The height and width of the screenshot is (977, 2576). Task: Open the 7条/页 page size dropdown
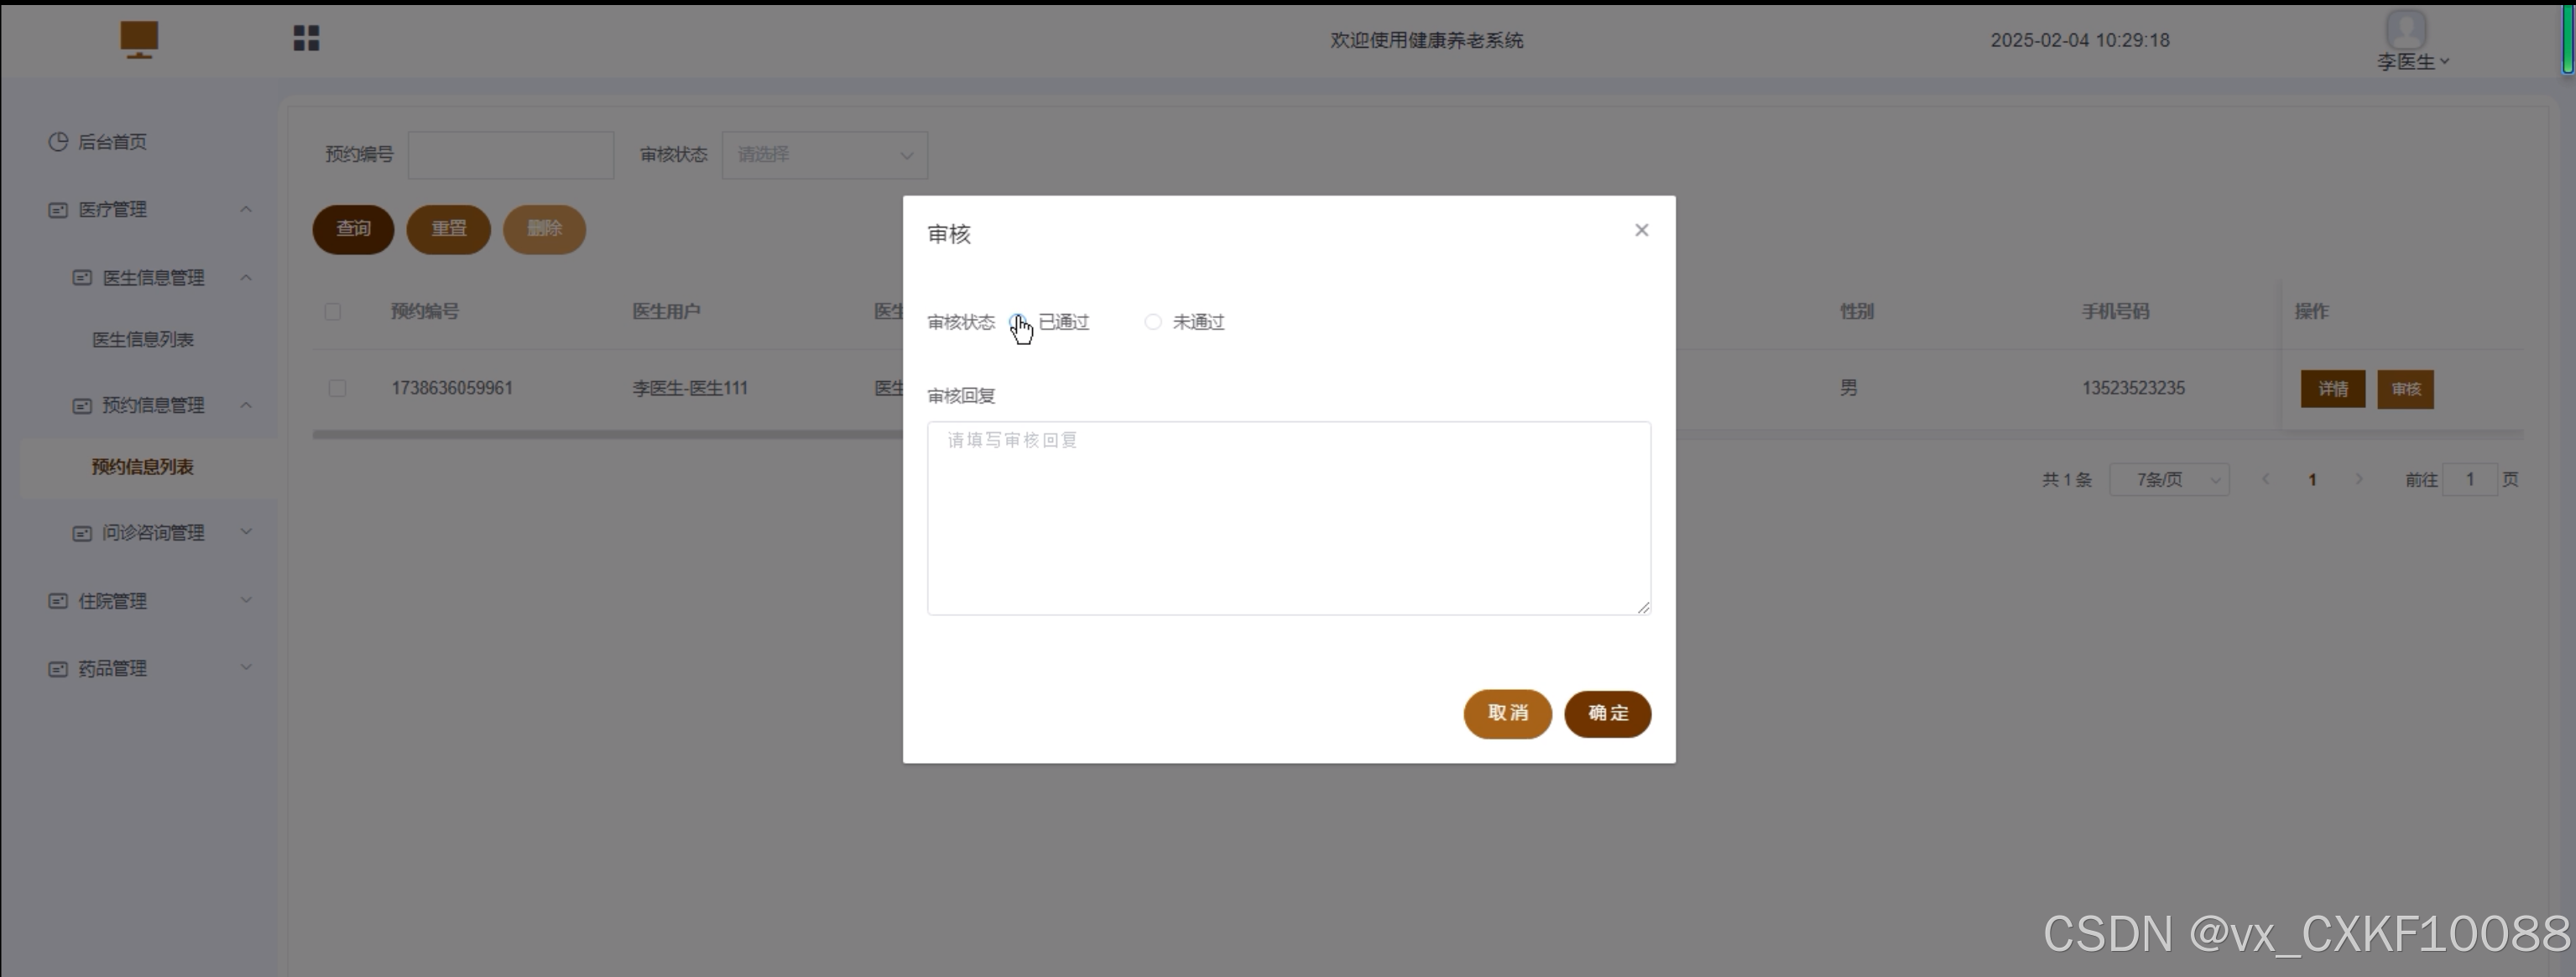[x=2168, y=480]
